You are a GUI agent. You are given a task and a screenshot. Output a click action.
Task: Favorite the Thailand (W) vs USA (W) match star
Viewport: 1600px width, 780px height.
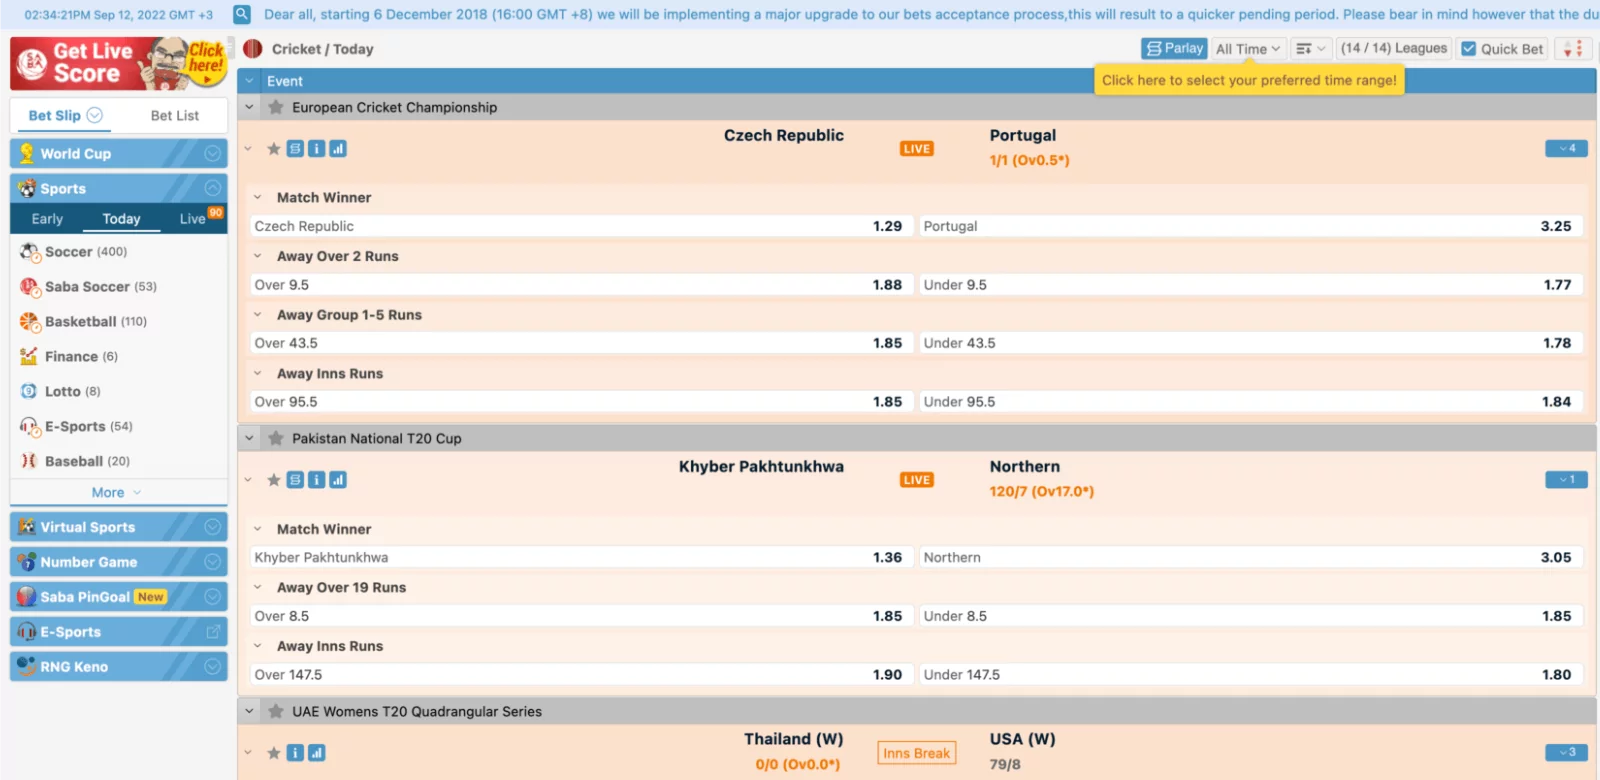coord(274,753)
